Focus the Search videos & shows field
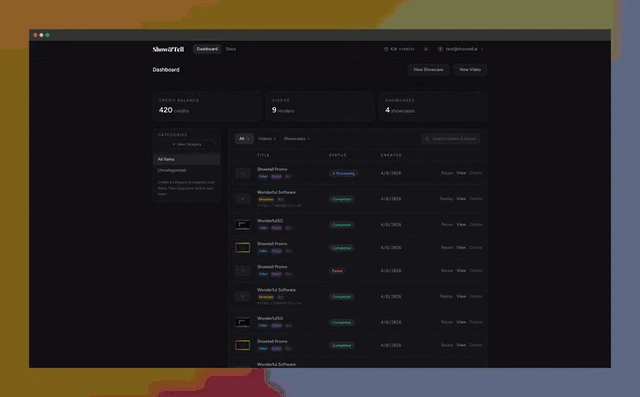 451,139
